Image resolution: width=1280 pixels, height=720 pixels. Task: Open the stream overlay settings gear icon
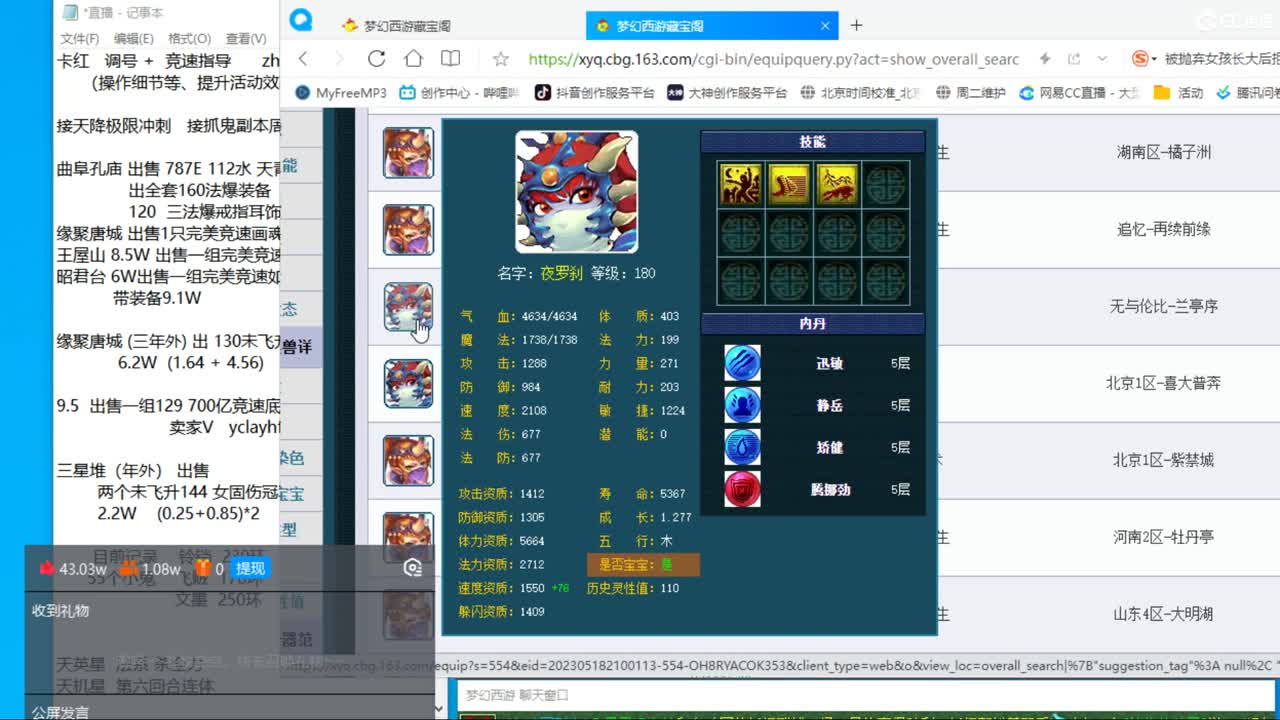coord(412,568)
